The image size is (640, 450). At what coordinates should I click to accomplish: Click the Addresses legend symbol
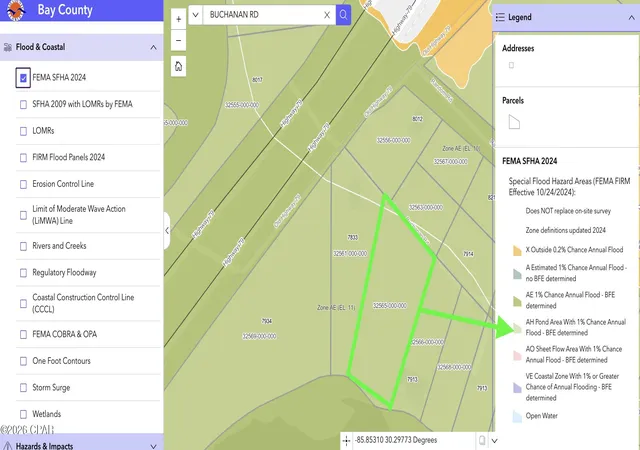[x=511, y=65]
